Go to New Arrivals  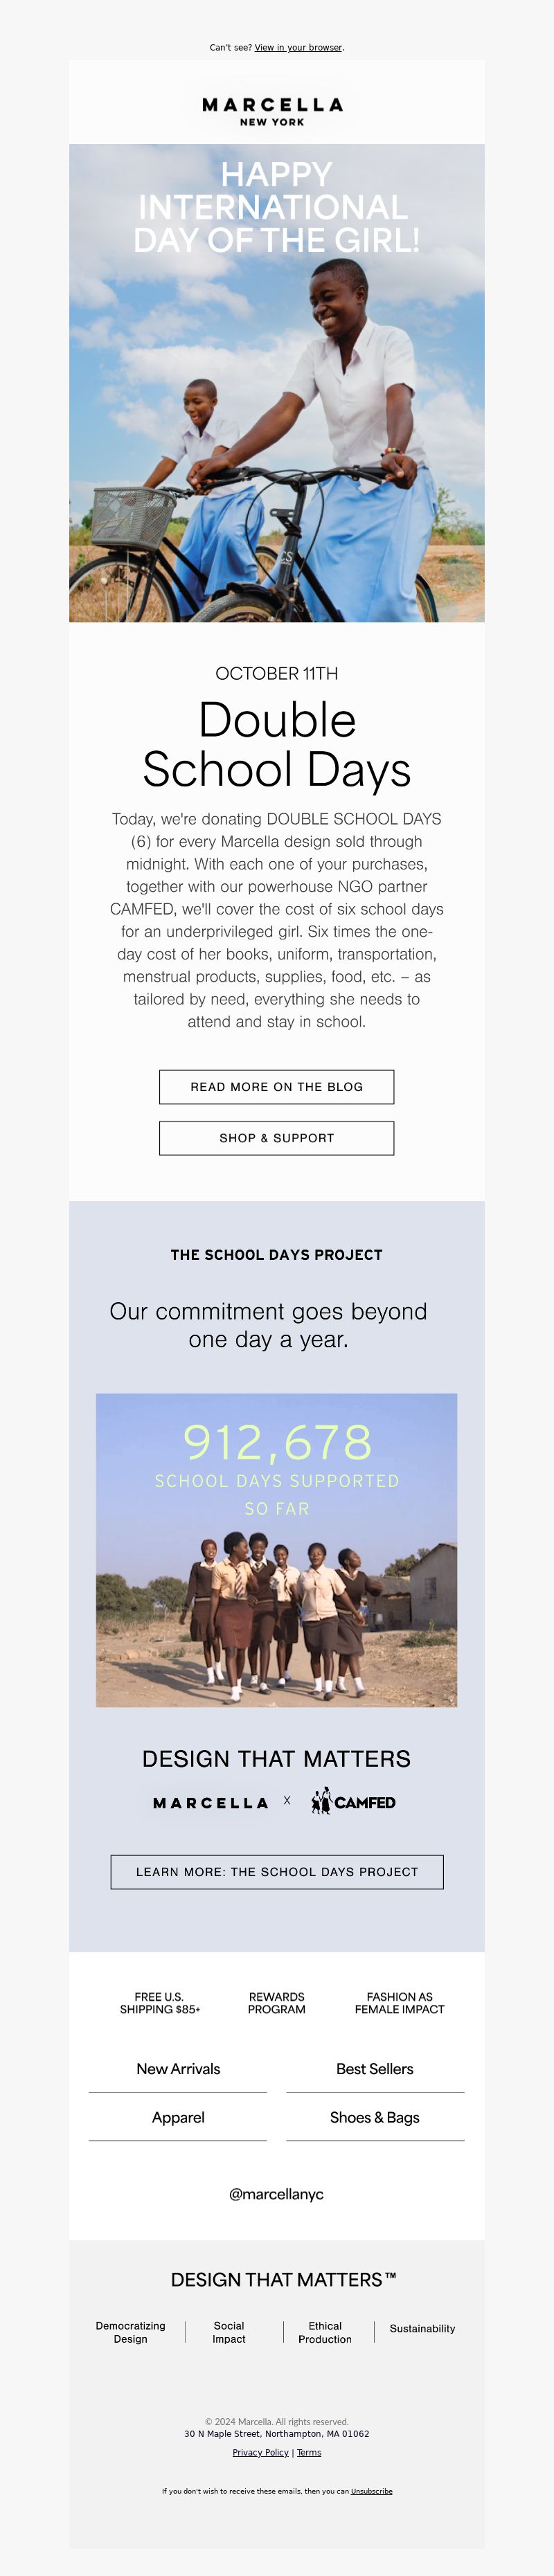tap(178, 2069)
